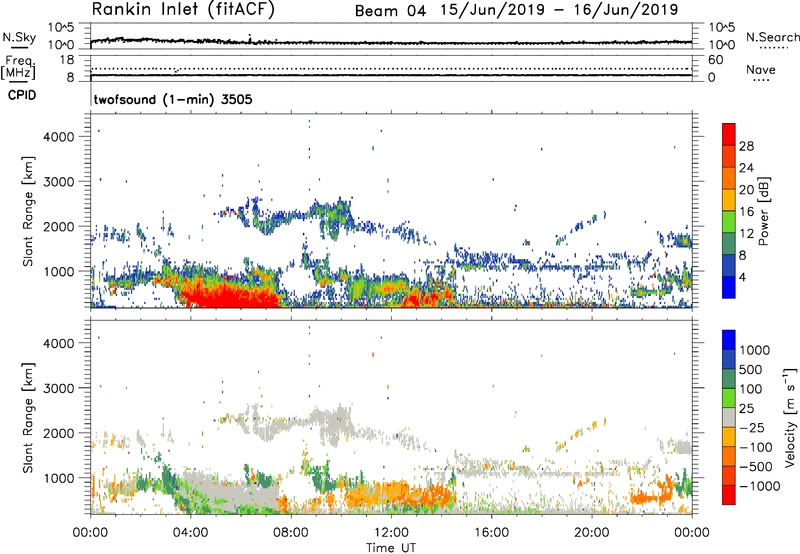
Task: Click the "12:00" time axis label
Action: 391,532
